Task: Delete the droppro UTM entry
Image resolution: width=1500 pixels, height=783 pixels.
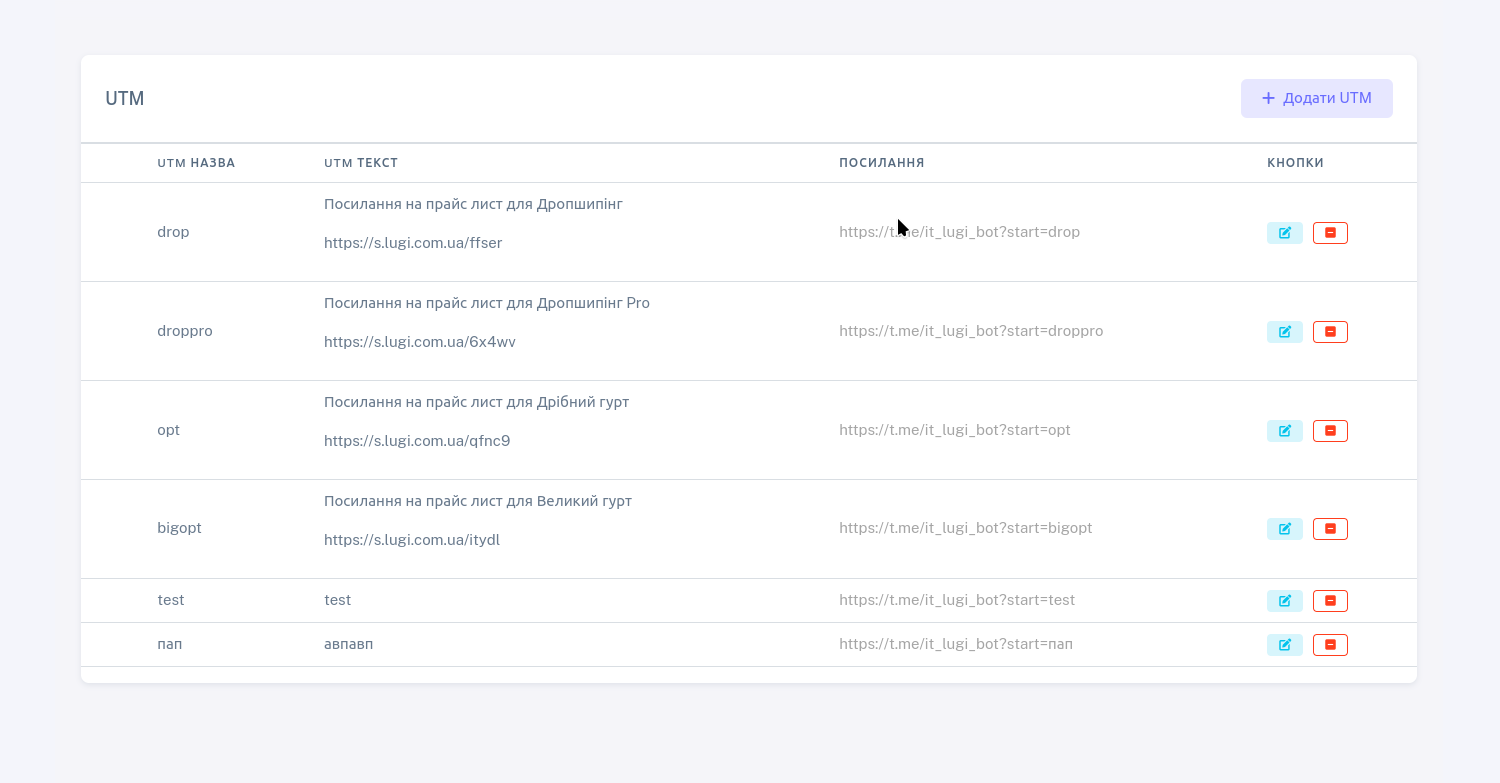Action: (x=1330, y=332)
